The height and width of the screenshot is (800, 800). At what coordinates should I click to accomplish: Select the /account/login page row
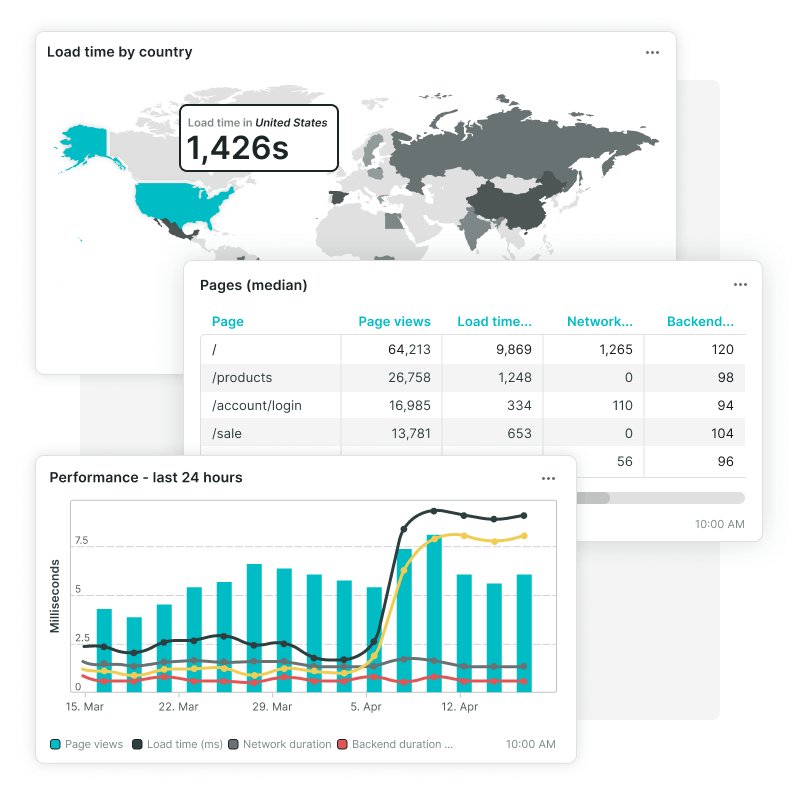[x=257, y=406]
